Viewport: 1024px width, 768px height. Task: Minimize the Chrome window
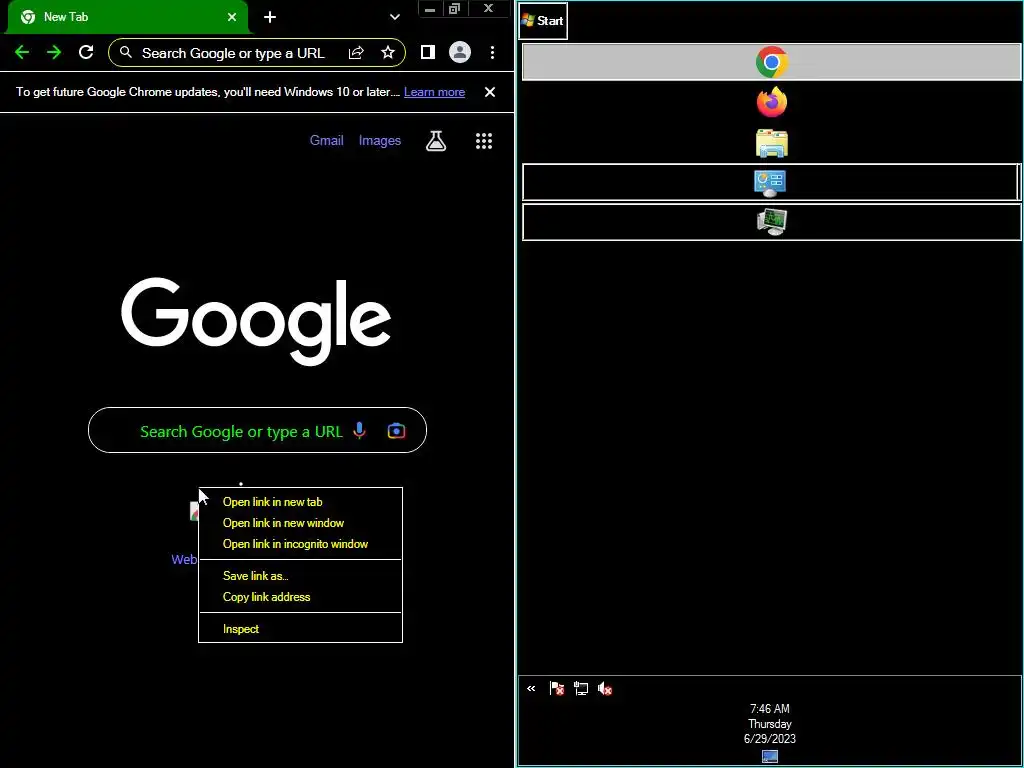click(430, 9)
